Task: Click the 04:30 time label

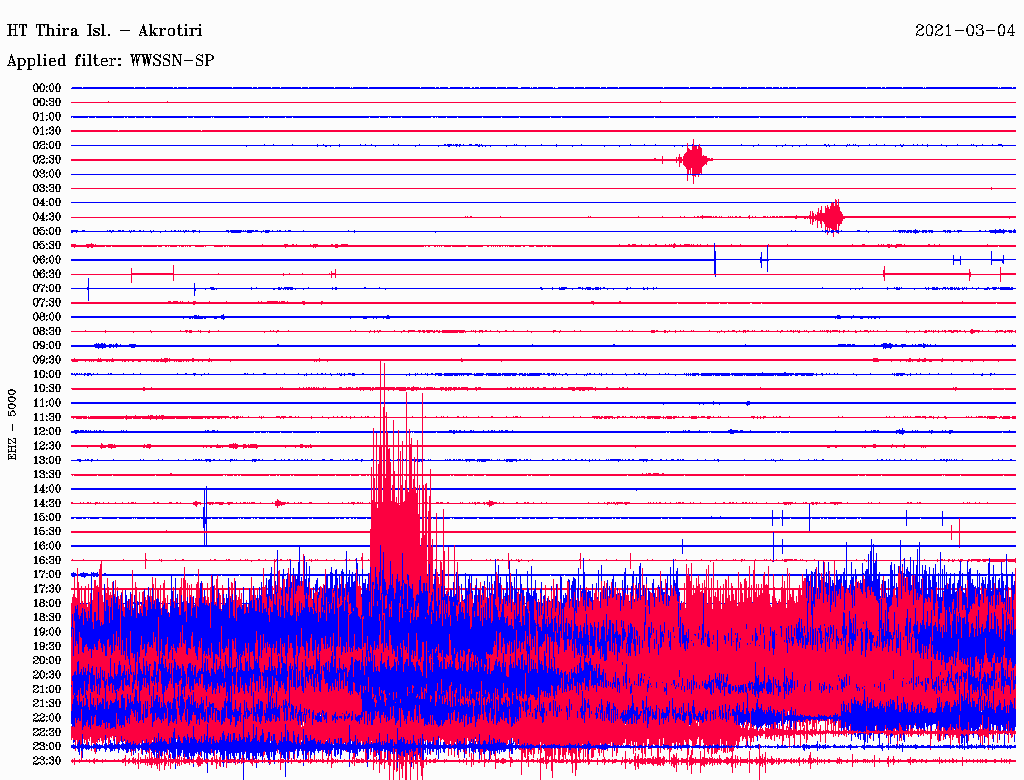Action: tap(47, 217)
